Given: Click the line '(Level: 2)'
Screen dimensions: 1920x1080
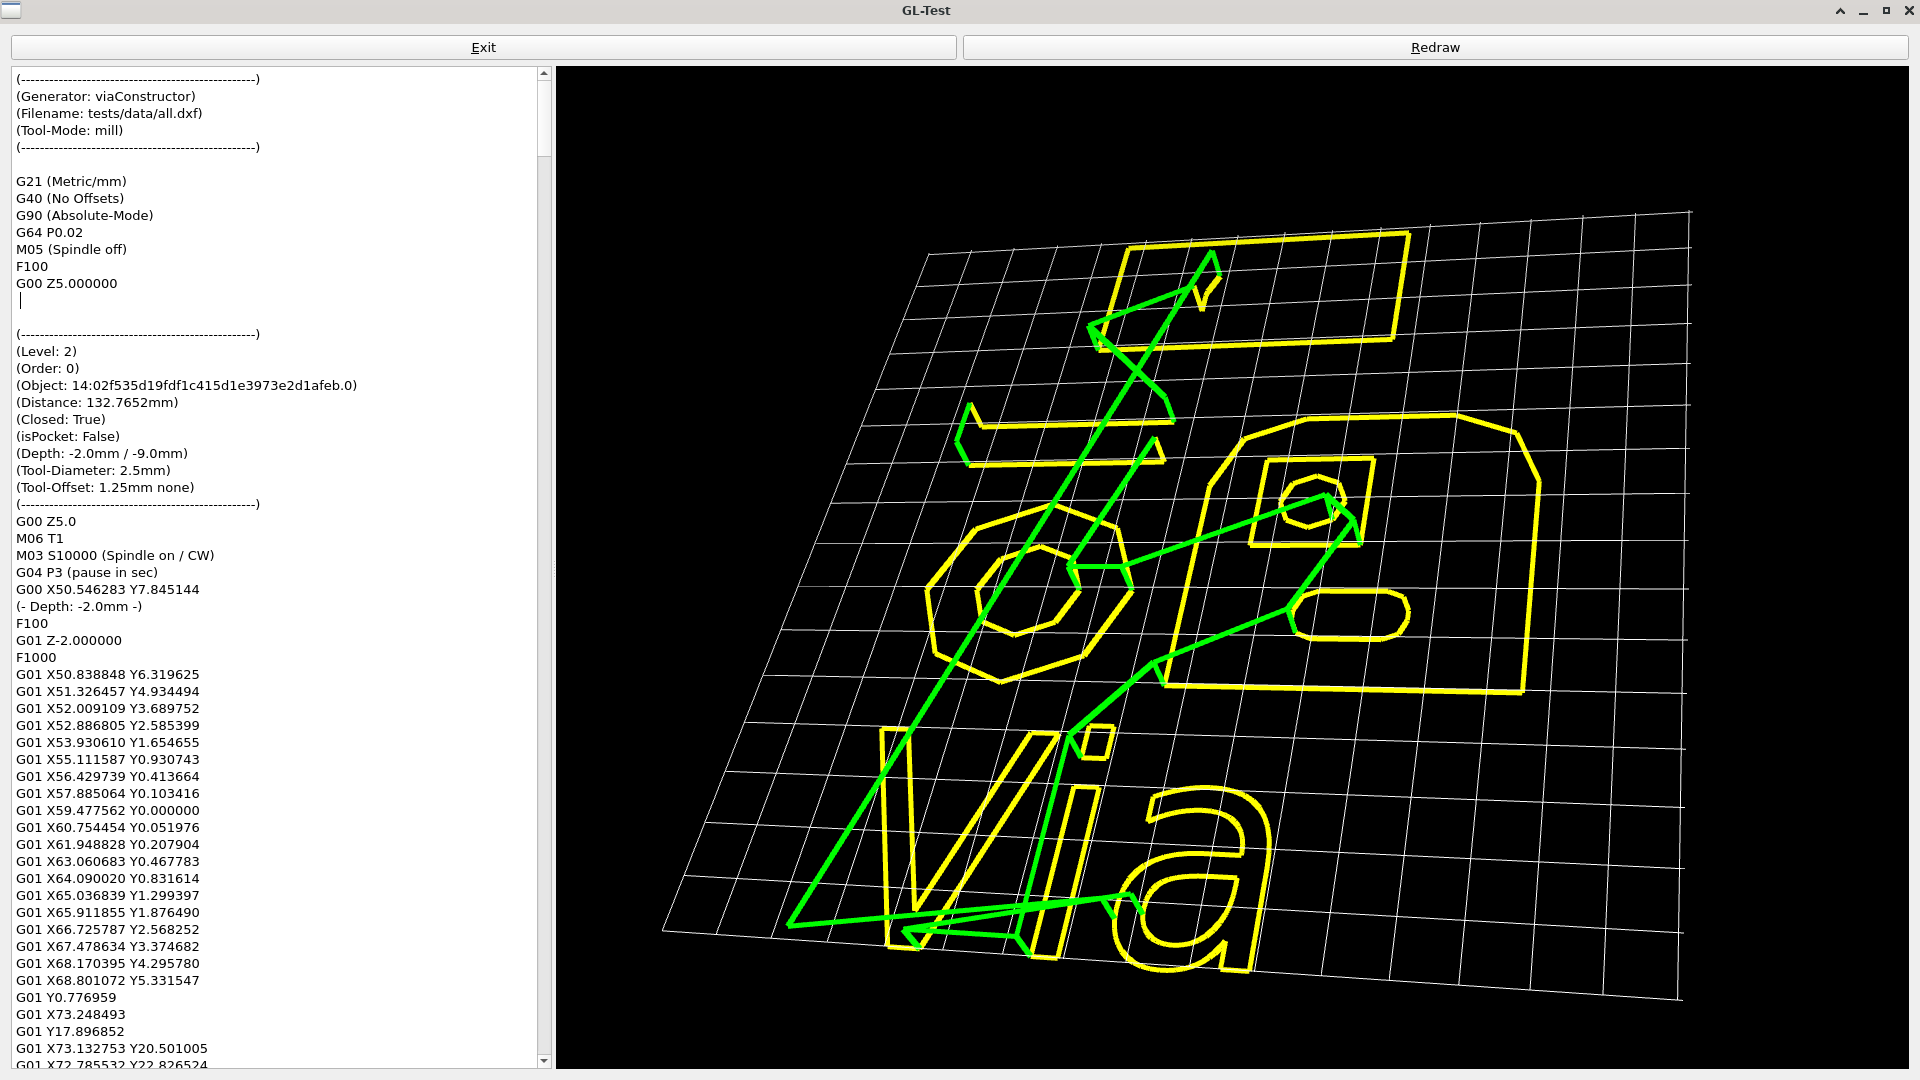Looking at the screenshot, I should [46, 352].
